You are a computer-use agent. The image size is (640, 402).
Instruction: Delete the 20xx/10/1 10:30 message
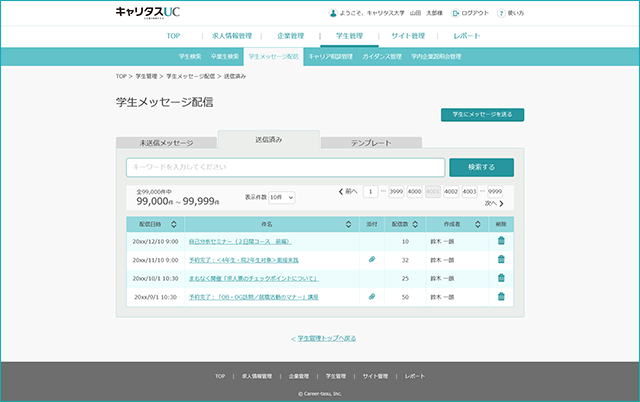pyautogui.click(x=501, y=278)
